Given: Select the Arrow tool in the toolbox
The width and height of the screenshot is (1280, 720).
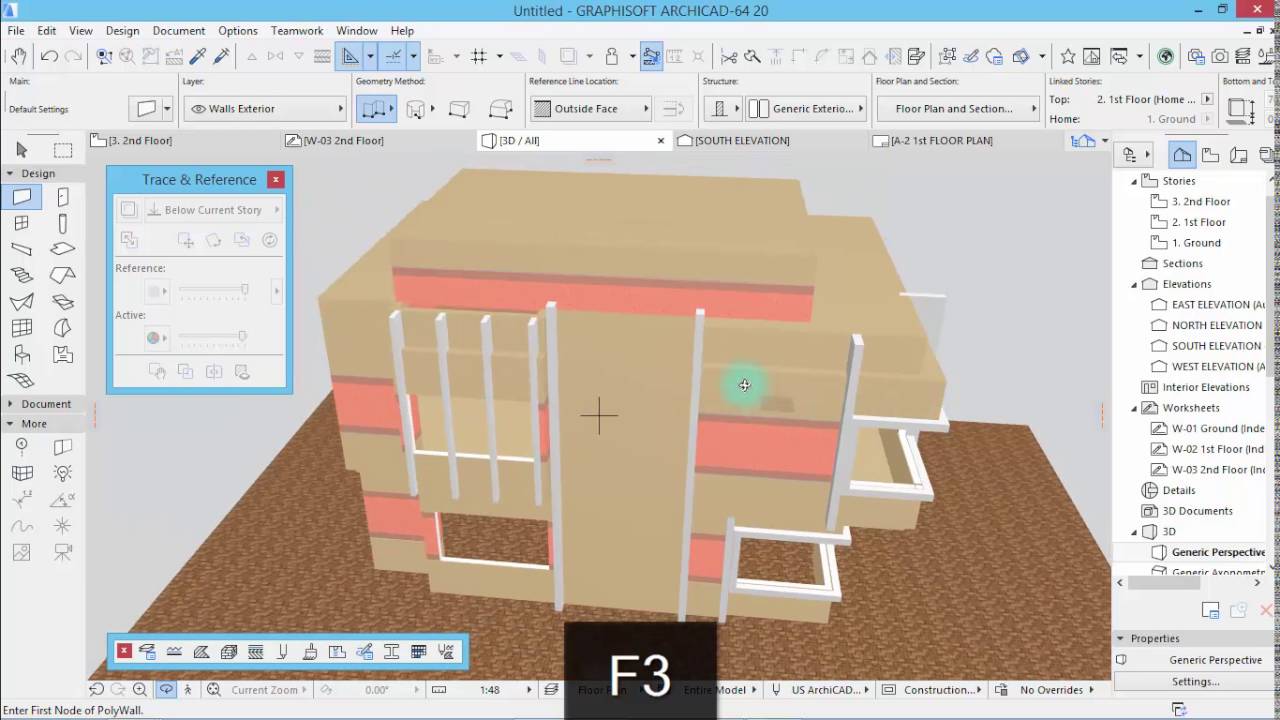Looking at the screenshot, I should pos(22,150).
